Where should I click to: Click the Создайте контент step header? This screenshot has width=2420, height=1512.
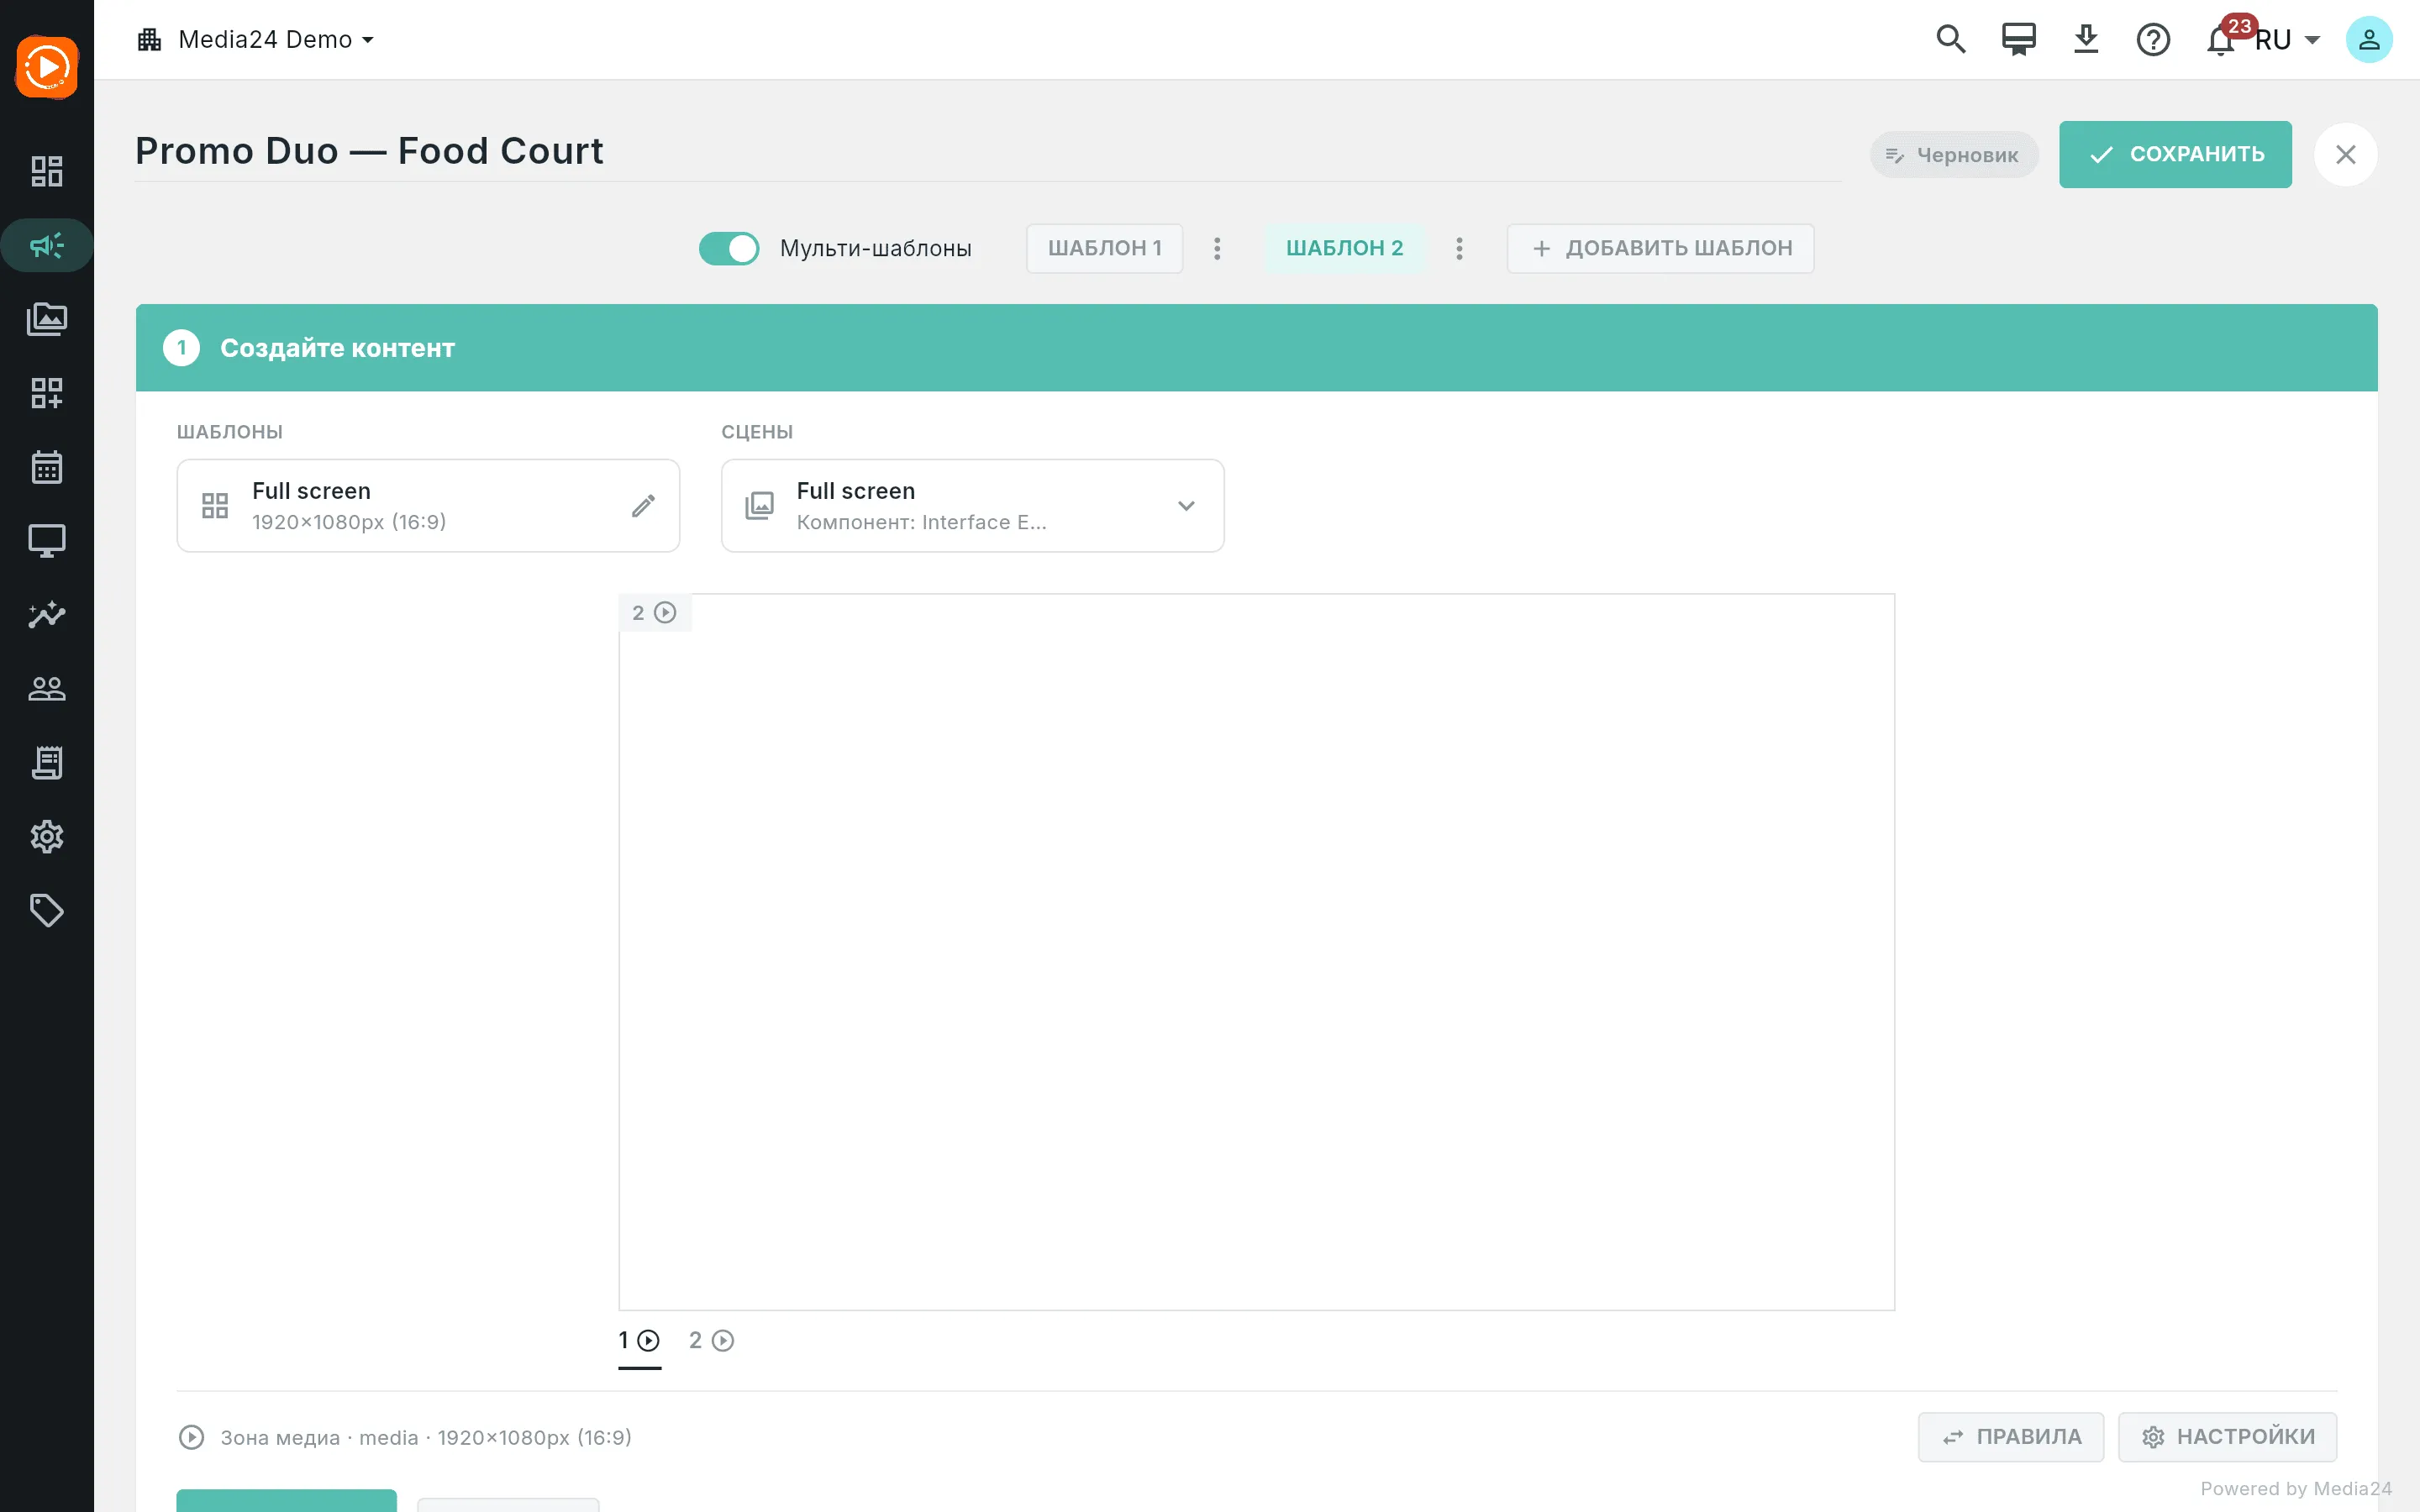pos(1256,348)
